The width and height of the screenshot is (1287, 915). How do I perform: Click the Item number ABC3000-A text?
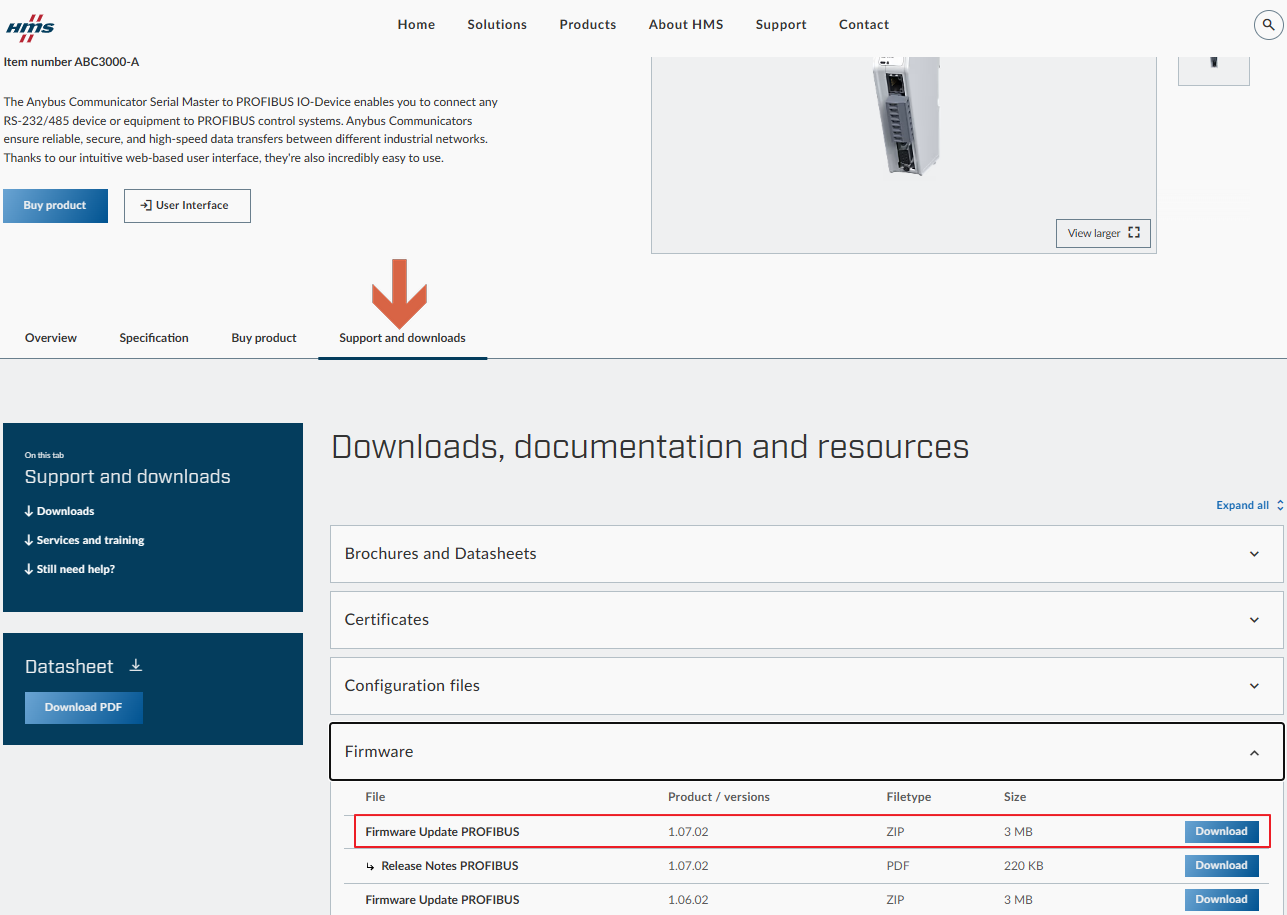pos(71,62)
